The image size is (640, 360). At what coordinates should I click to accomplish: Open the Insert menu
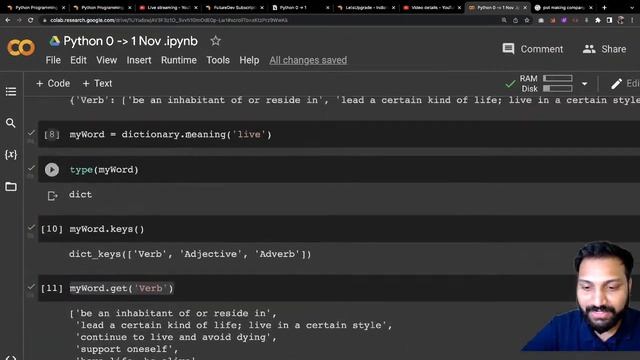click(139, 60)
